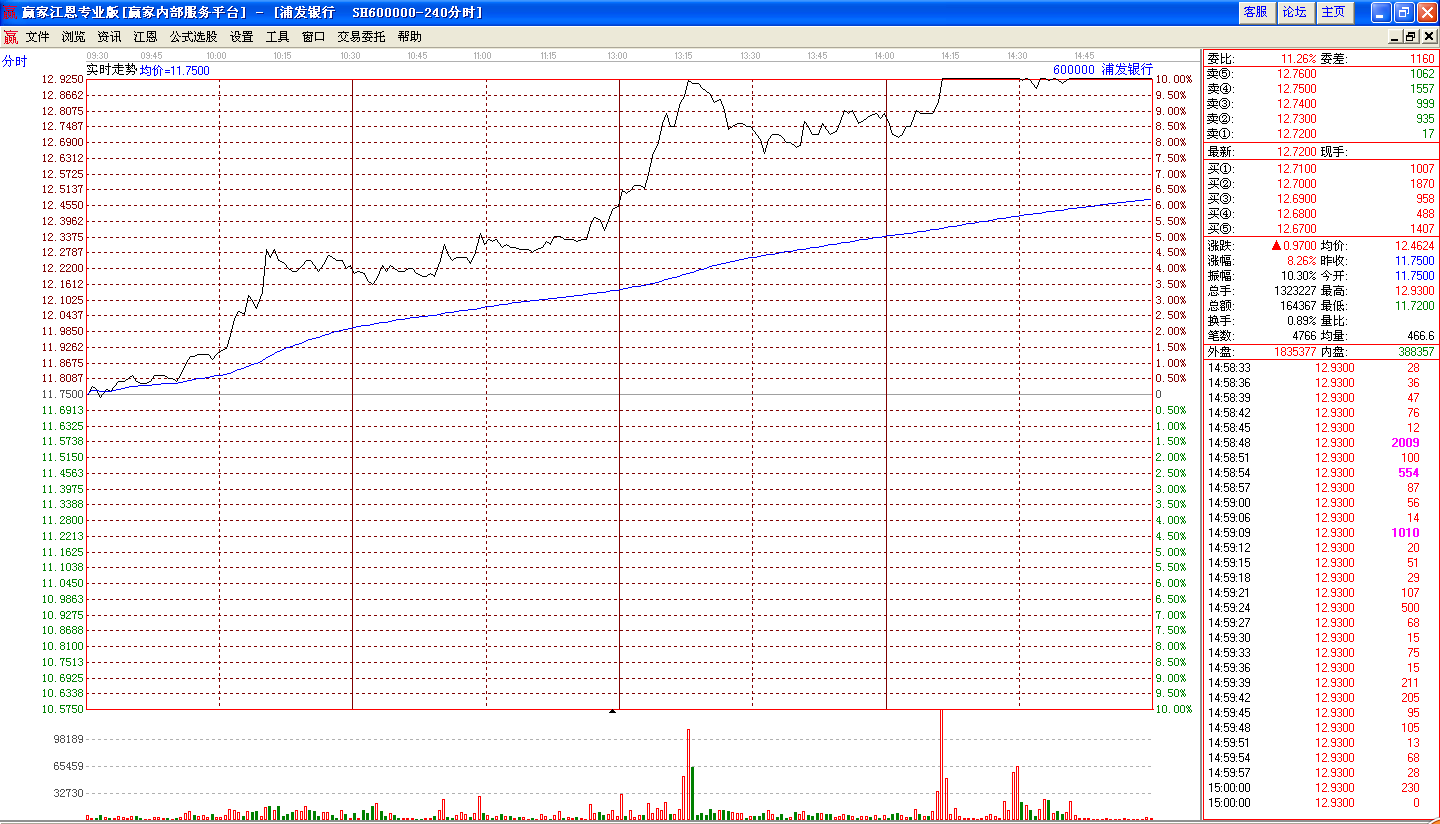The width and height of the screenshot is (1440, 824).
Task: Click the red up-triangle 0.9700 change value
Action: [1294, 246]
